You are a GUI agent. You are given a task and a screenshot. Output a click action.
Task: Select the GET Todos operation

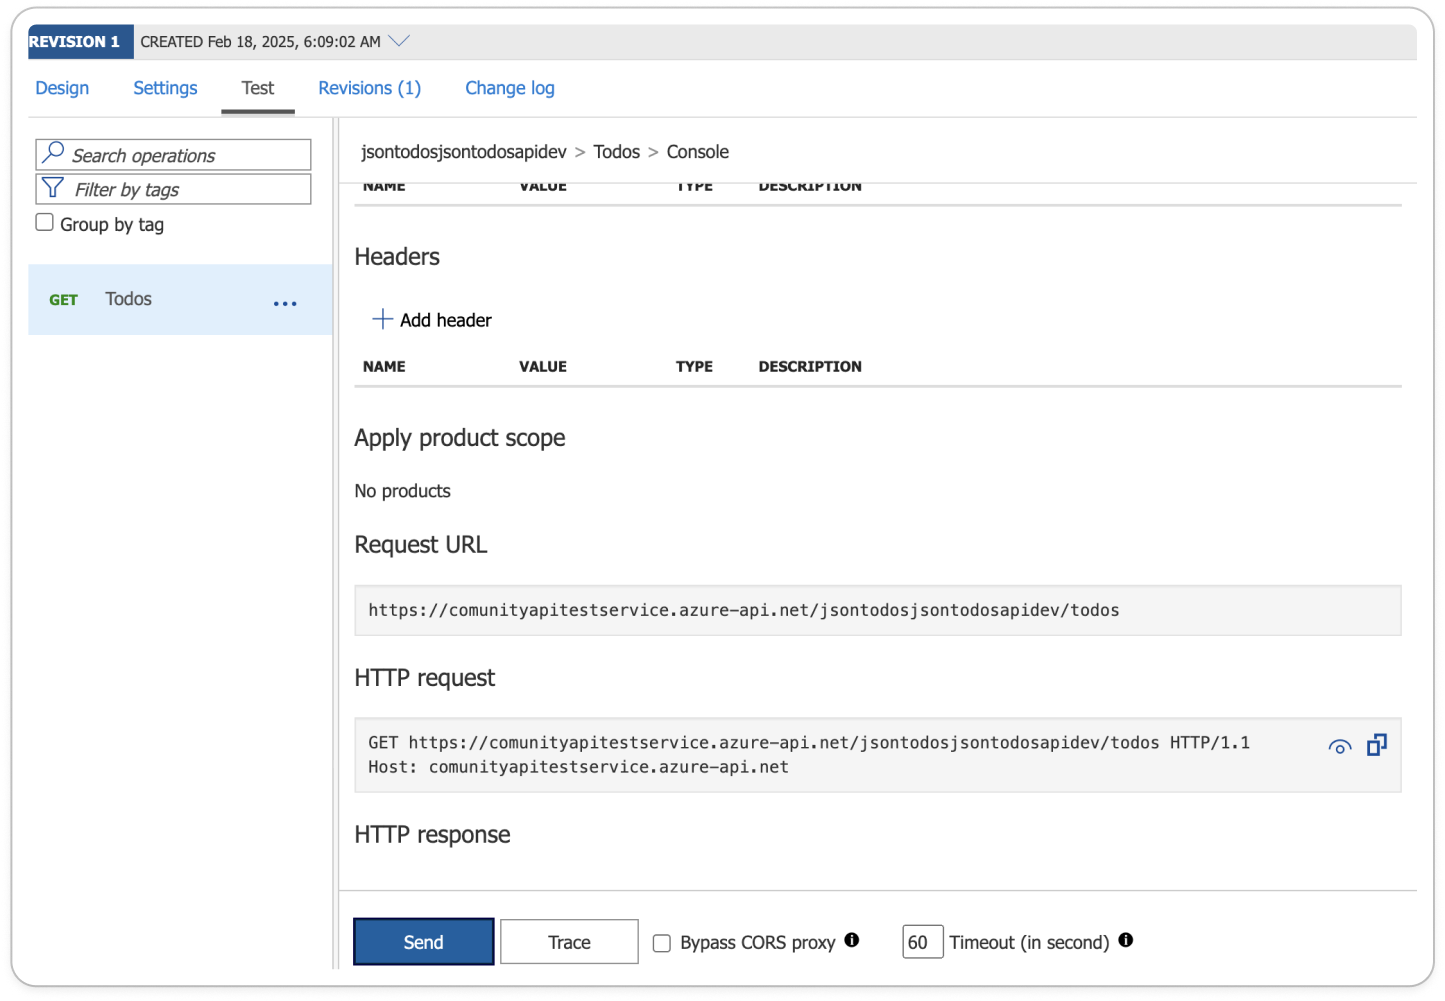(128, 299)
